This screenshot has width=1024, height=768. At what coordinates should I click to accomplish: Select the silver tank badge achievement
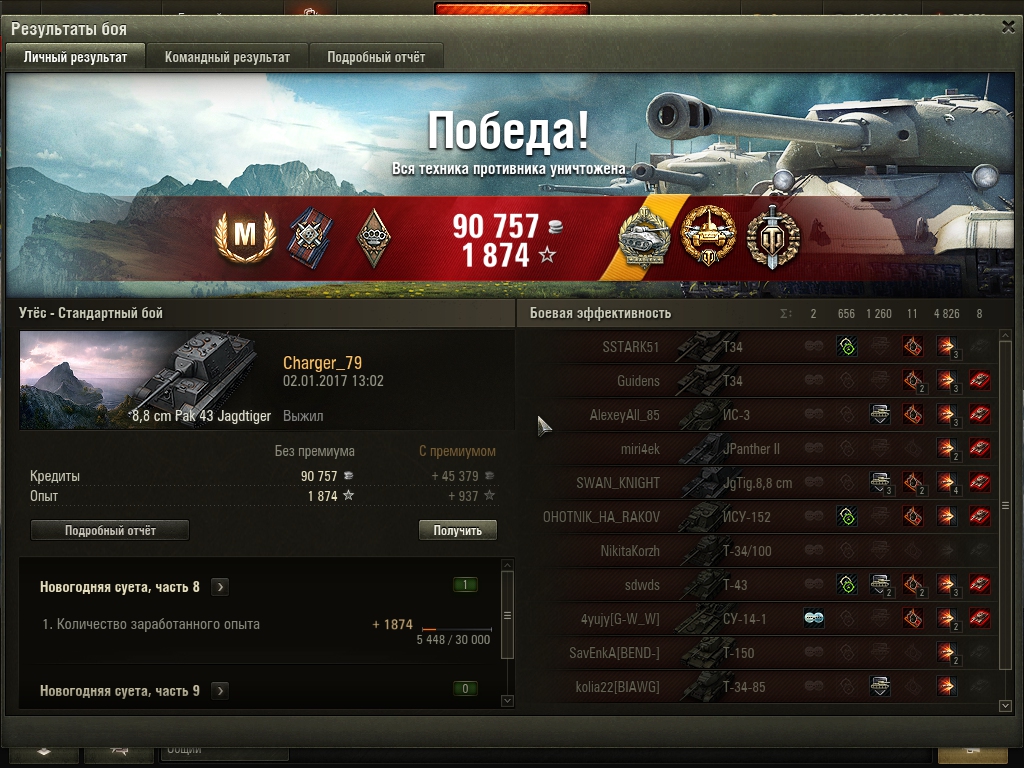click(644, 238)
